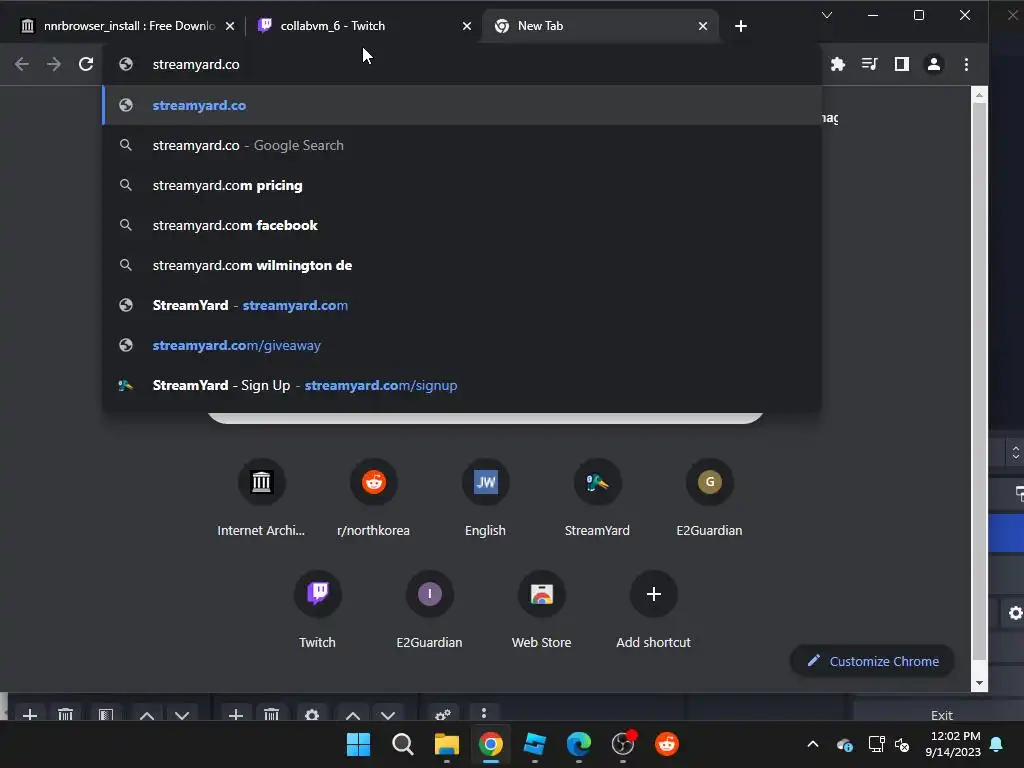Image resolution: width=1024 pixels, height=768 pixels.
Task: Expand the system tray hidden icons chevron
Action: [813, 744]
